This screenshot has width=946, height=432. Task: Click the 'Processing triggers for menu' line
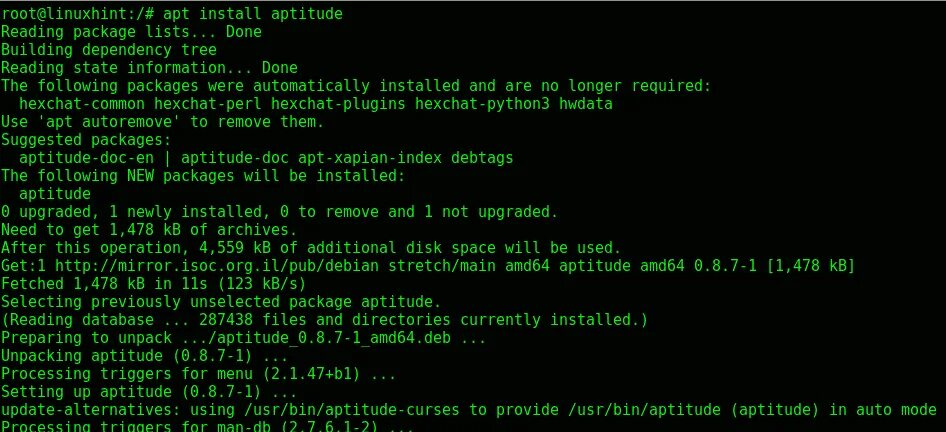[198, 373]
